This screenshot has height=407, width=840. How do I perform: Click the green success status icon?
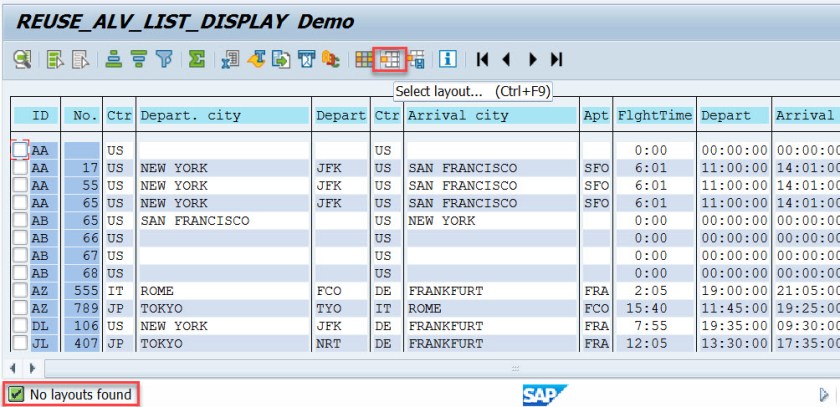[x=17, y=395]
